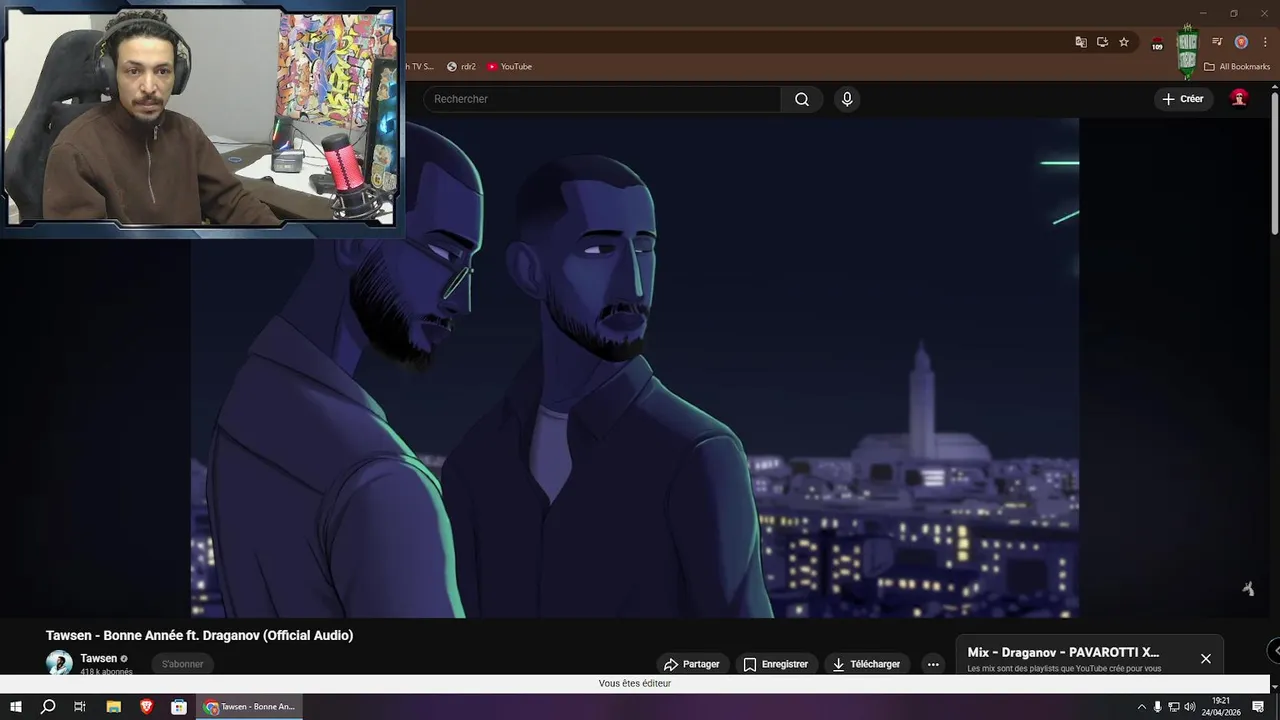The width and height of the screenshot is (1280, 720).
Task: Open Task View on the taskbar
Action: click(80, 707)
